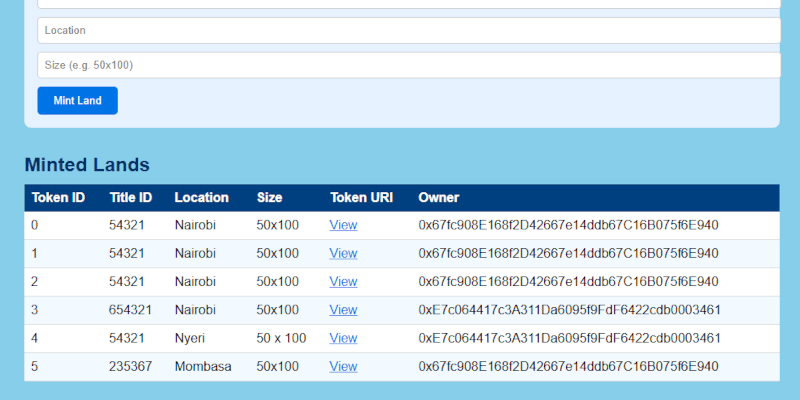800x400 pixels.
Task: Open View link for token 1
Action: [x=343, y=253]
